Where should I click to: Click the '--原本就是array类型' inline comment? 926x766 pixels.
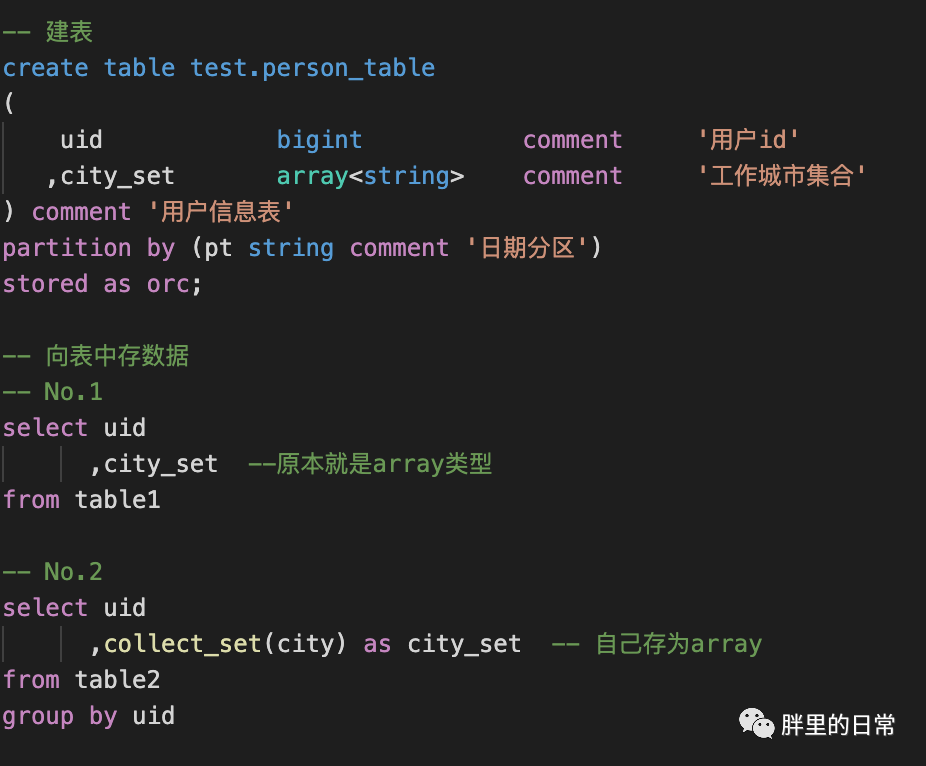click(x=370, y=464)
